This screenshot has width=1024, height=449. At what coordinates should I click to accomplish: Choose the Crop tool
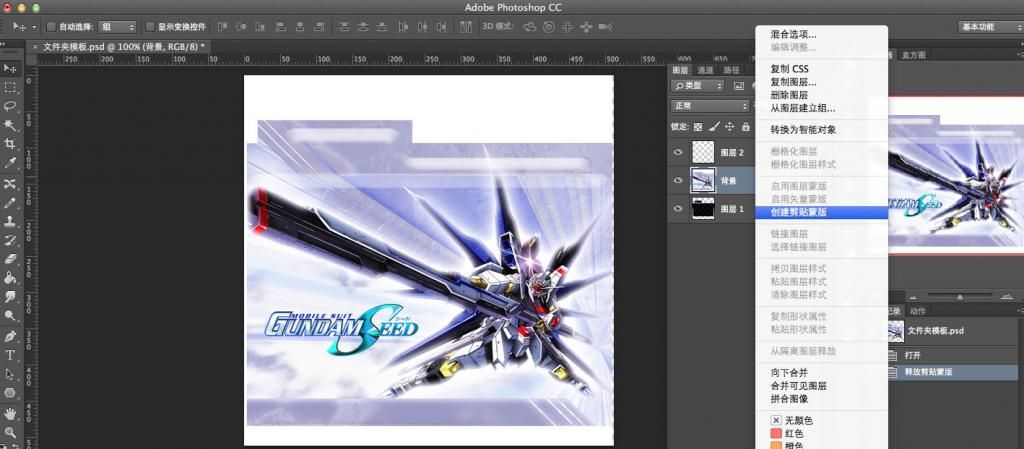click(x=10, y=144)
